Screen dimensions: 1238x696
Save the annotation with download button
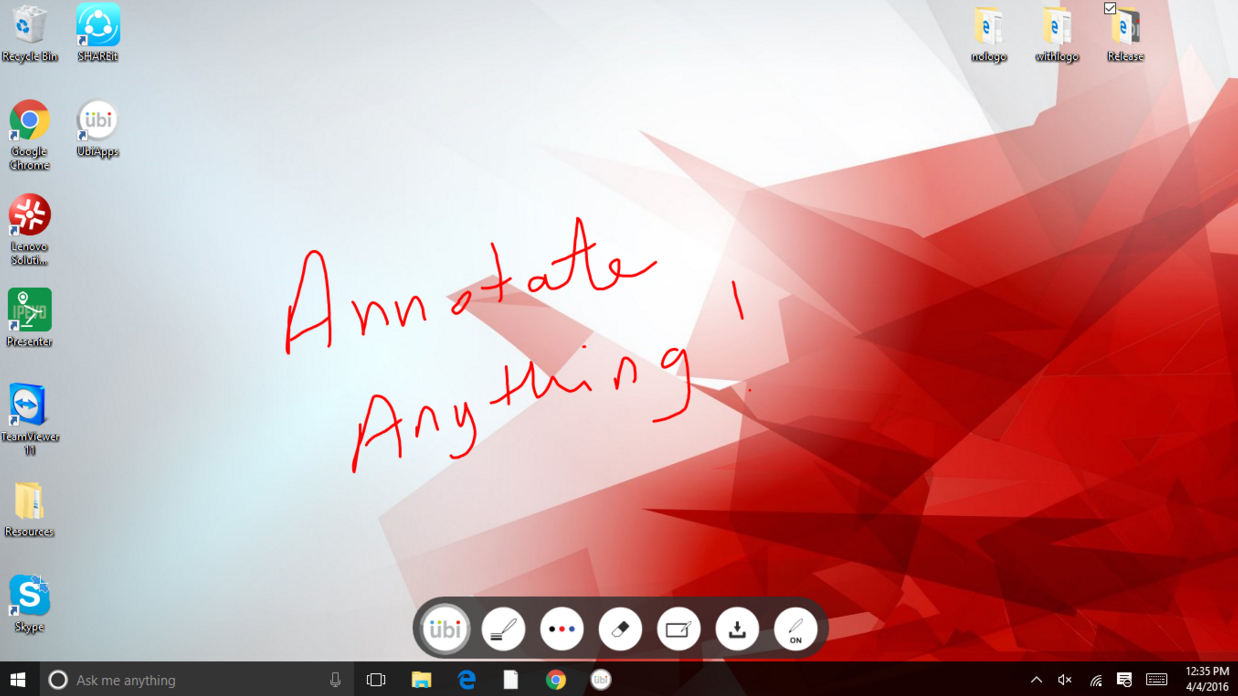pyautogui.click(x=737, y=629)
